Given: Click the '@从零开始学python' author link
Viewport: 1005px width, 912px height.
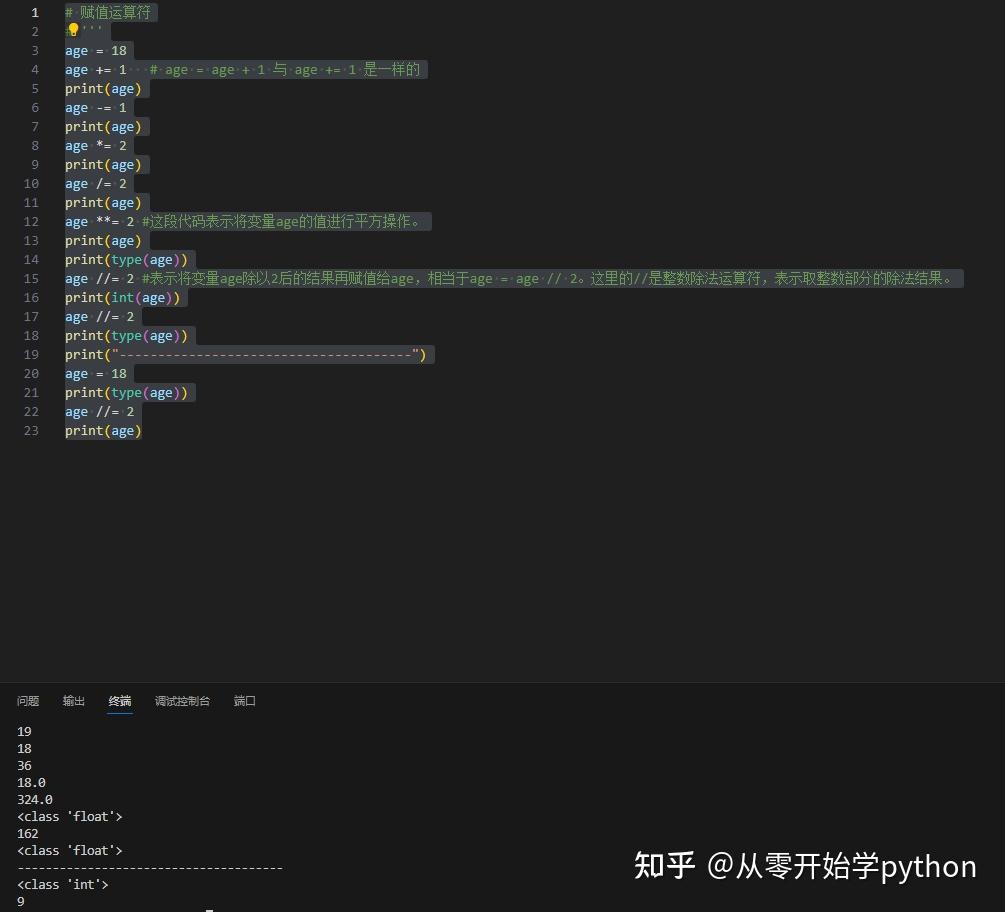Looking at the screenshot, I should point(848,867).
